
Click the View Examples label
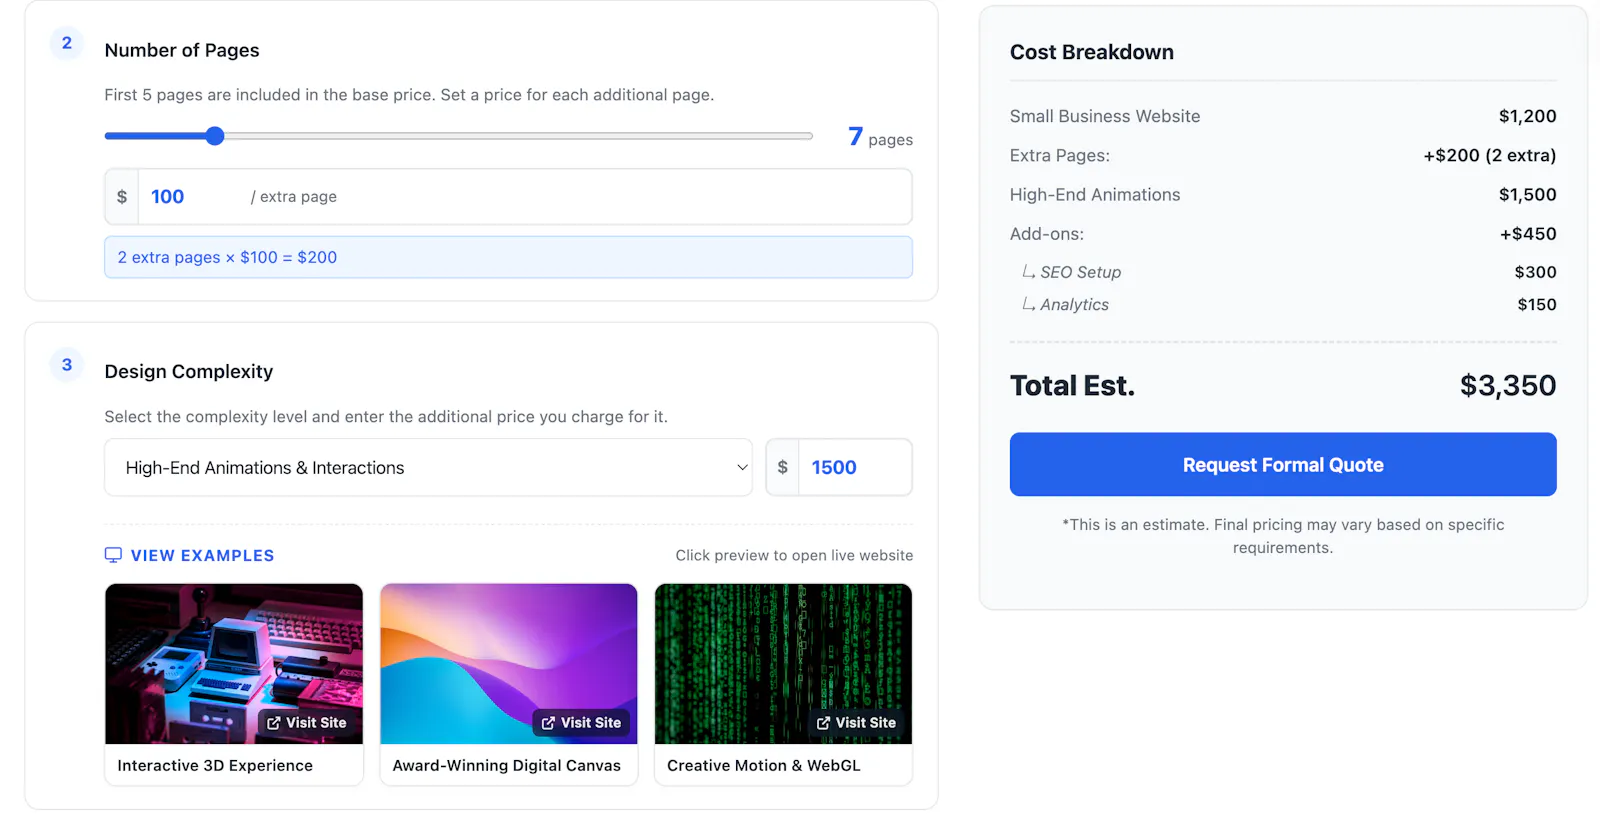click(x=202, y=555)
